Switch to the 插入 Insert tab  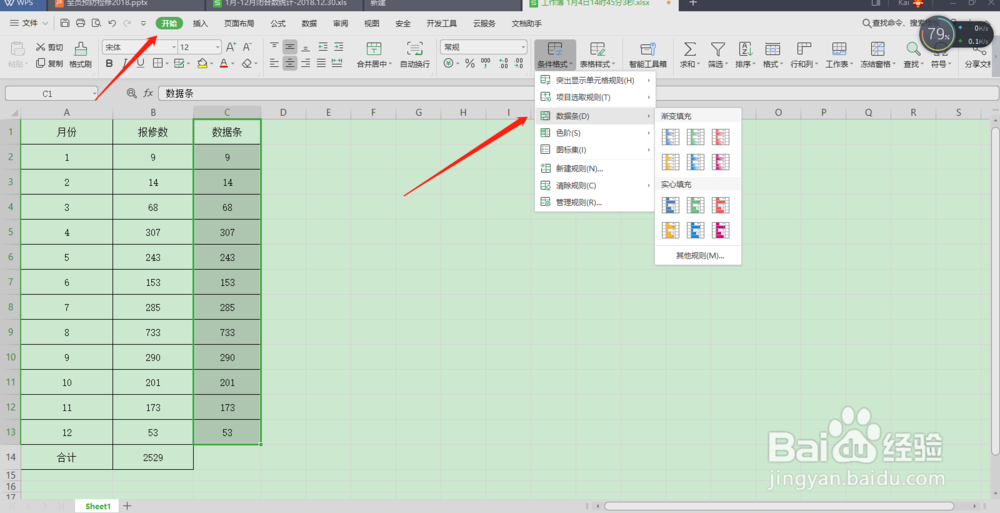pyautogui.click(x=200, y=24)
